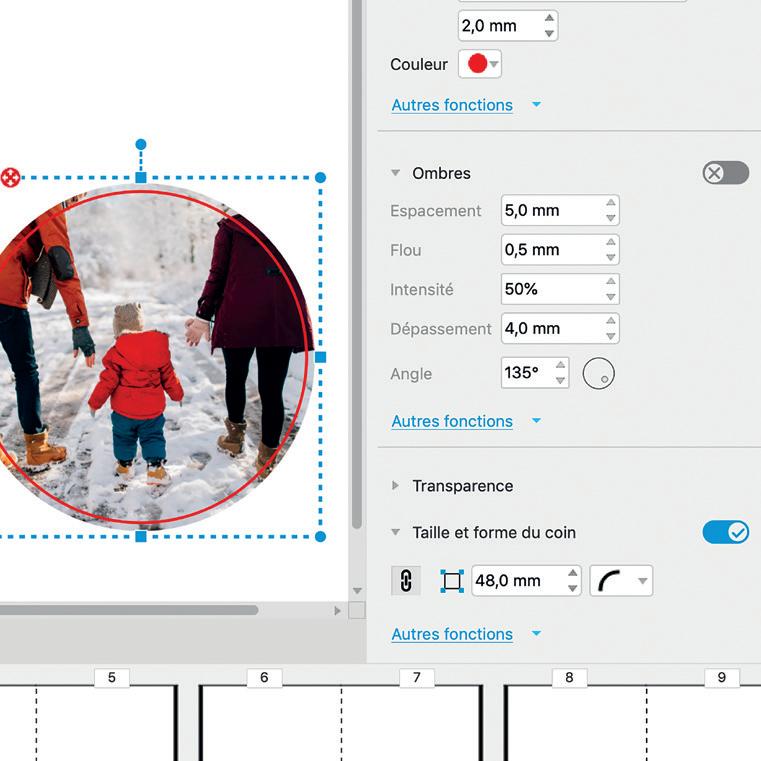Collapse the Taille et forme du coin section

coord(396,532)
